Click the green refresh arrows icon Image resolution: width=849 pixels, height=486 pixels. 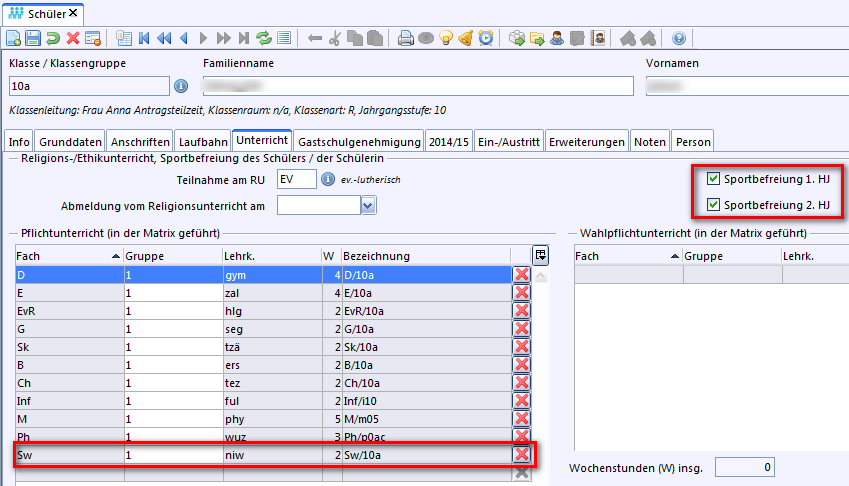[x=264, y=39]
